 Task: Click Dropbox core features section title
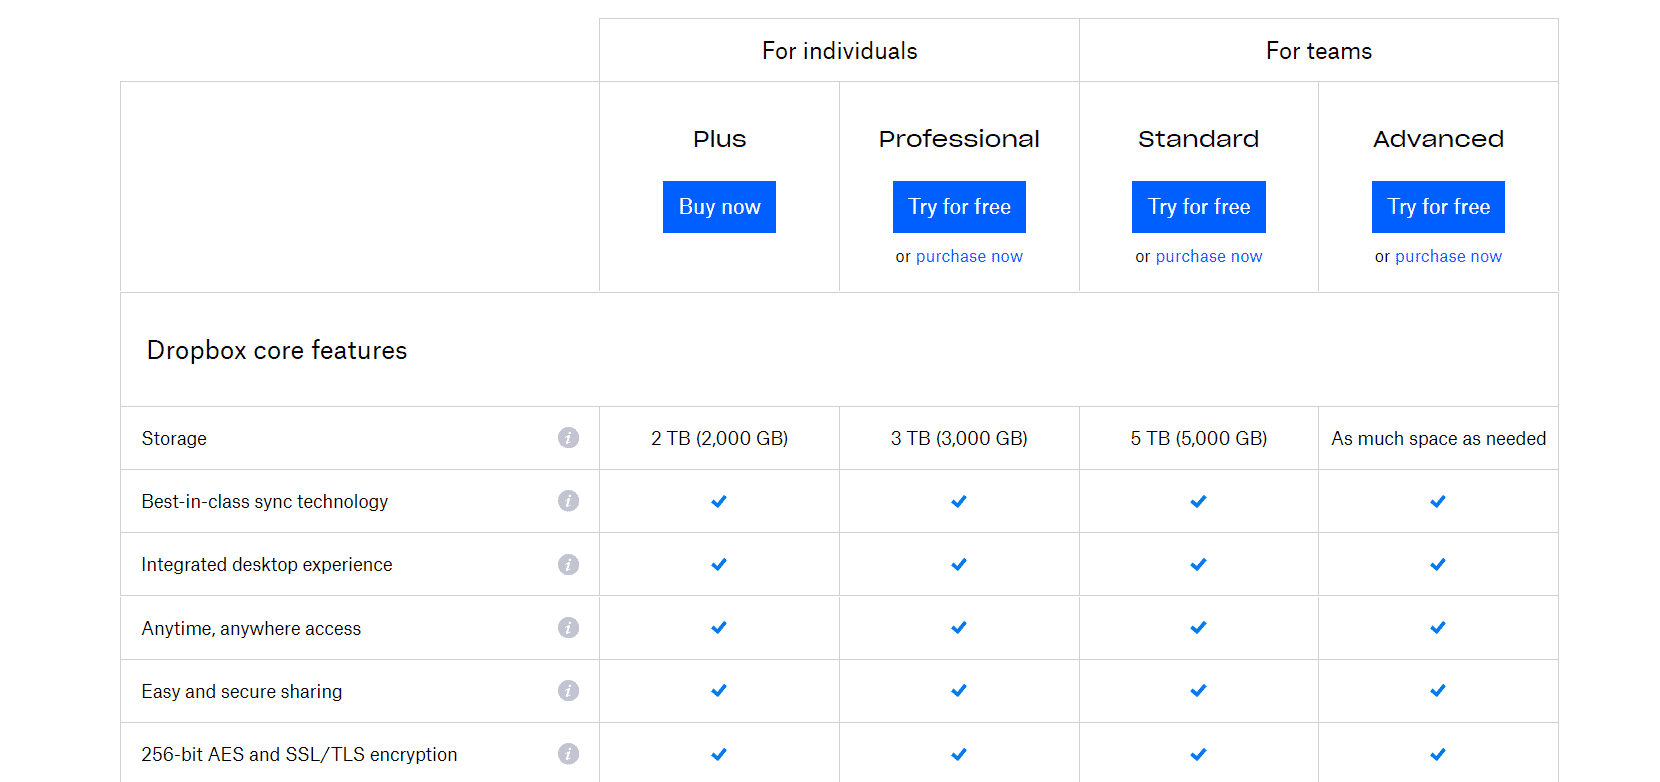(x=277, y=350)
